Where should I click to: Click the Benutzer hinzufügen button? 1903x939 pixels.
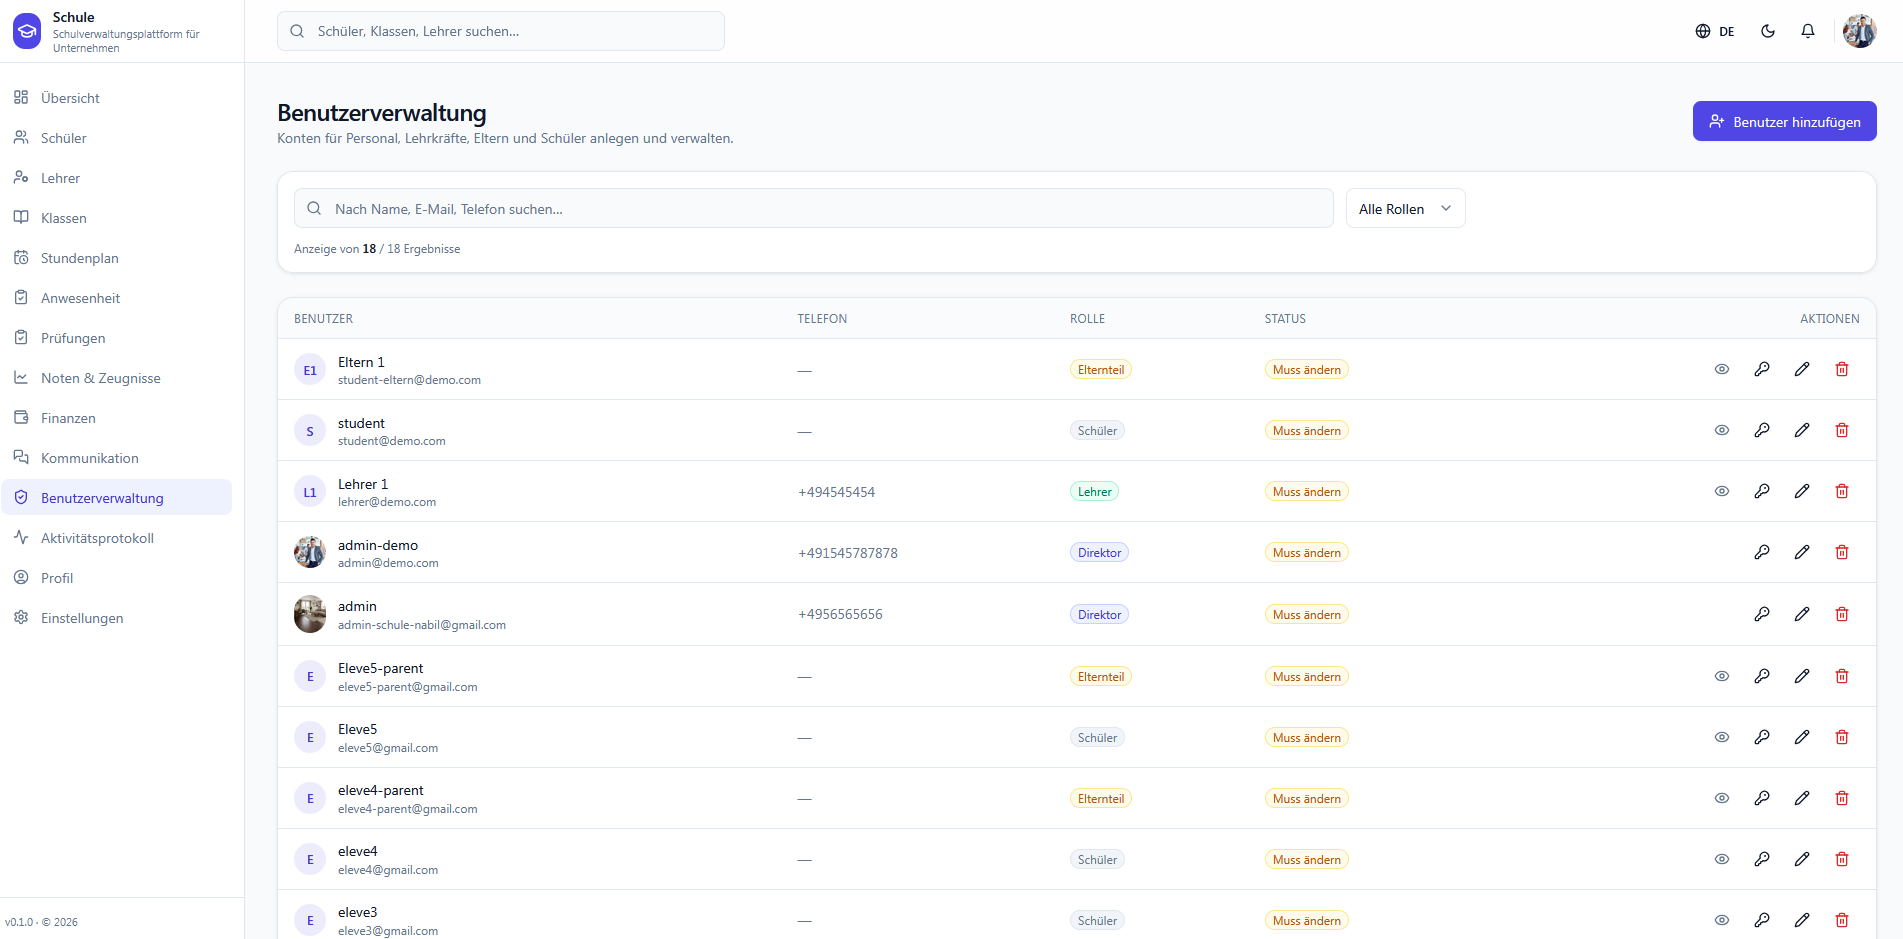tap(1784, 121)
